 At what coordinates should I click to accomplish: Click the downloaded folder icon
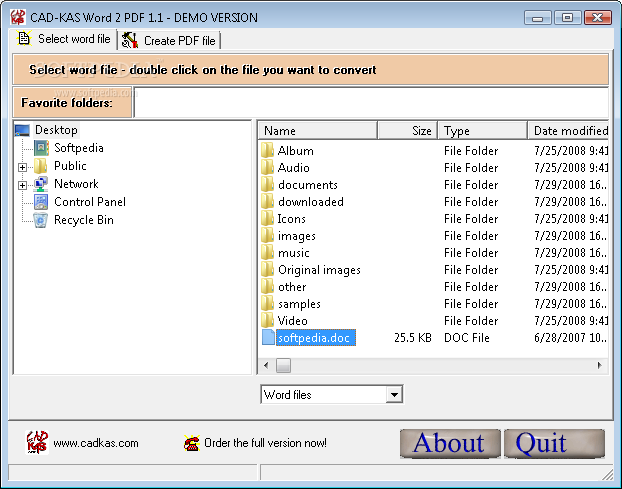[x=268, y=201]
